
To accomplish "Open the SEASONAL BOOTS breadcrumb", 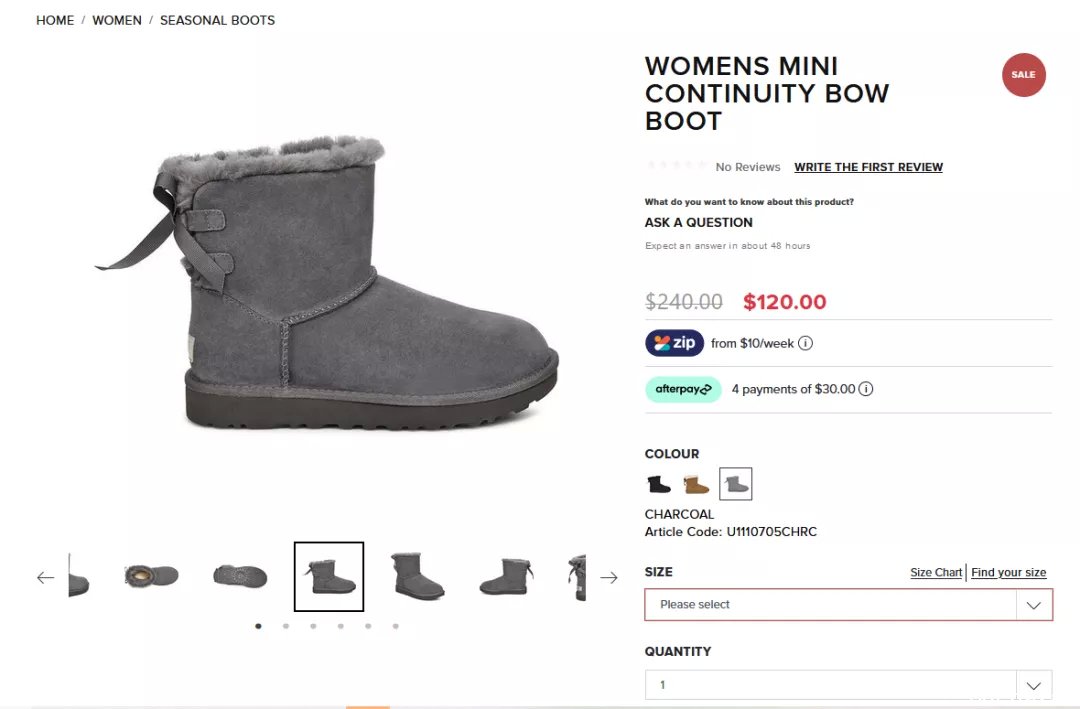I will [x=218, y=21].
